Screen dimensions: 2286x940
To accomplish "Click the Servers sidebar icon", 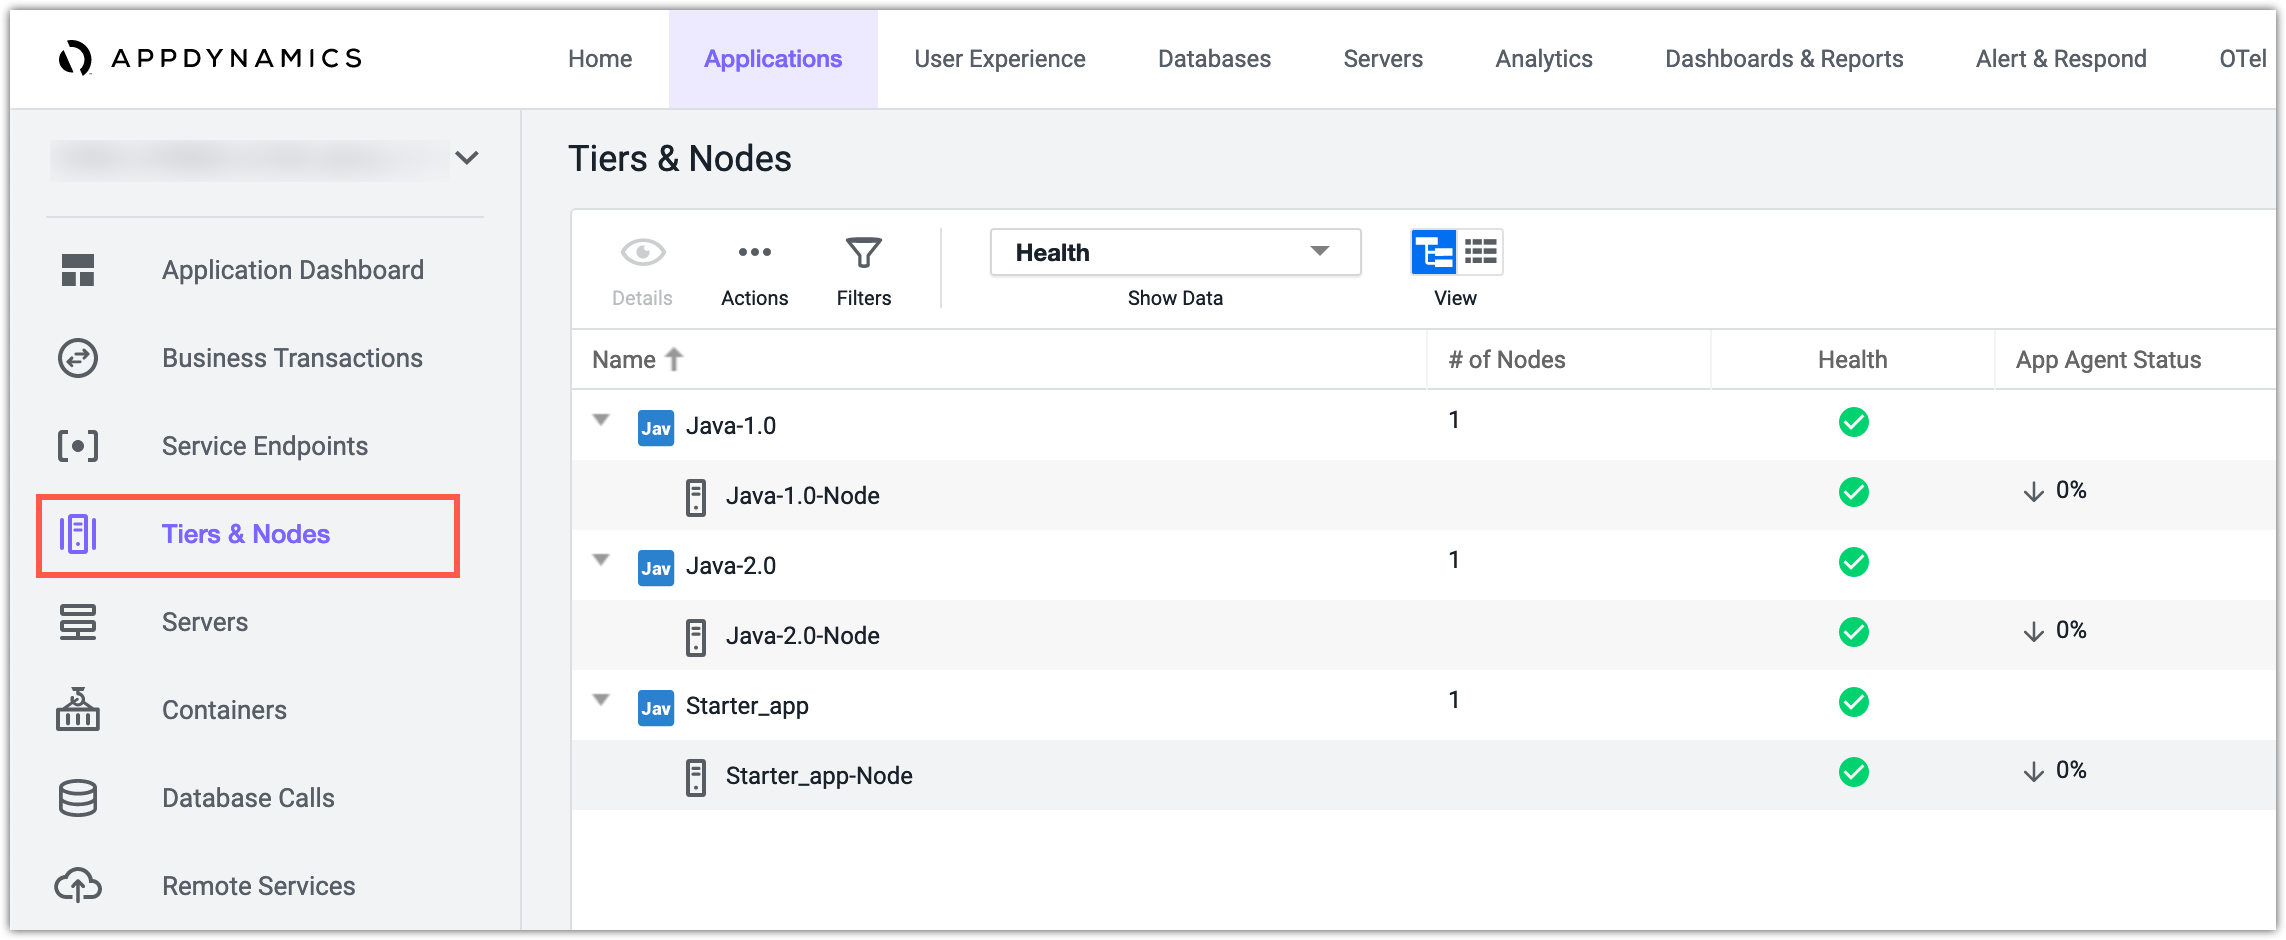I will tap(78, 622).
